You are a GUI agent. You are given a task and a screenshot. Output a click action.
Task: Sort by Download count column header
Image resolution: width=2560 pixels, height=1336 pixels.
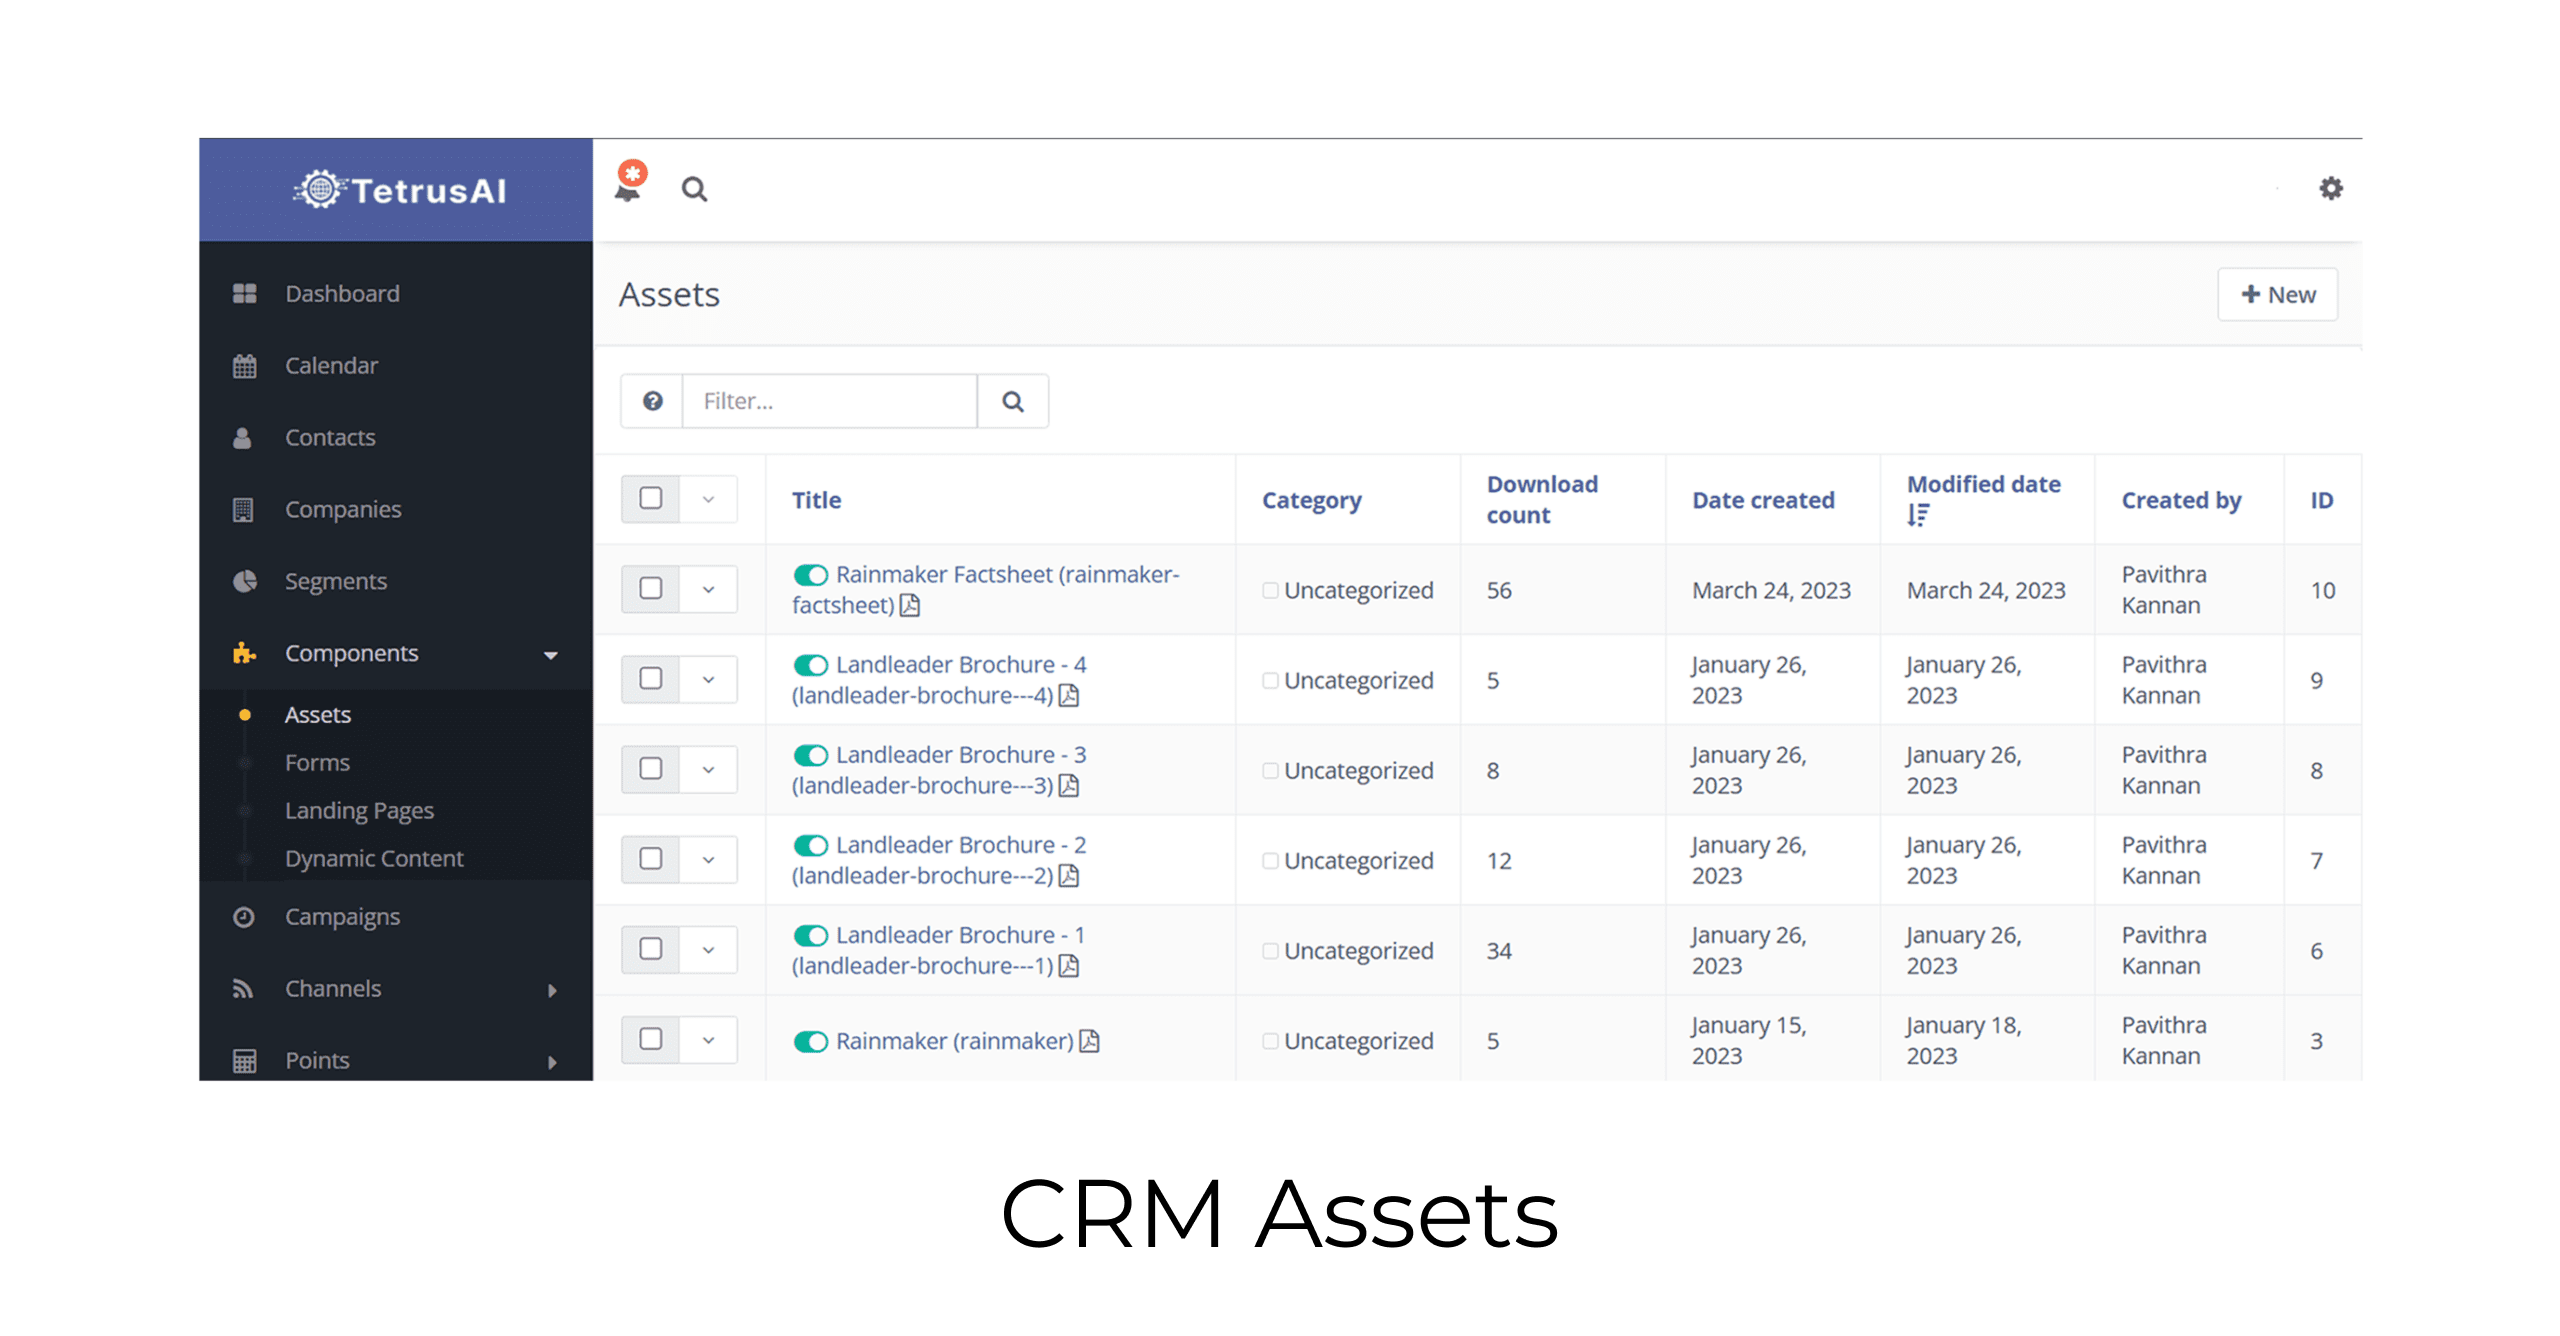1542,499
